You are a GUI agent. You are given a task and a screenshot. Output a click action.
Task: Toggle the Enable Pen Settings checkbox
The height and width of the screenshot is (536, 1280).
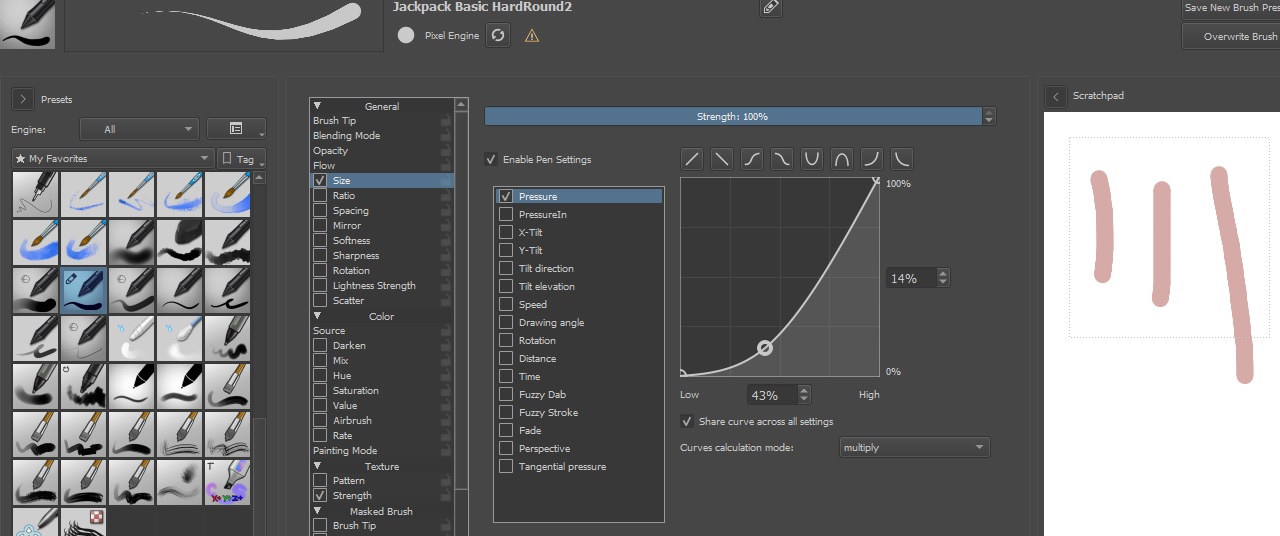tap(491, 159)
